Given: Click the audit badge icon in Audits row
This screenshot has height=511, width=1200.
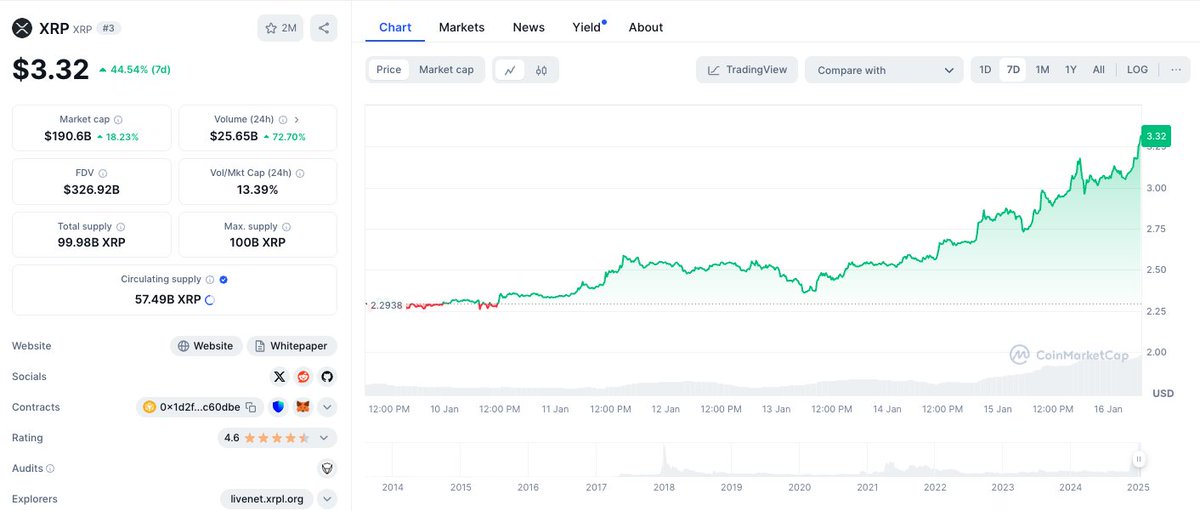Looking at the screenshot, I should 327,468.
